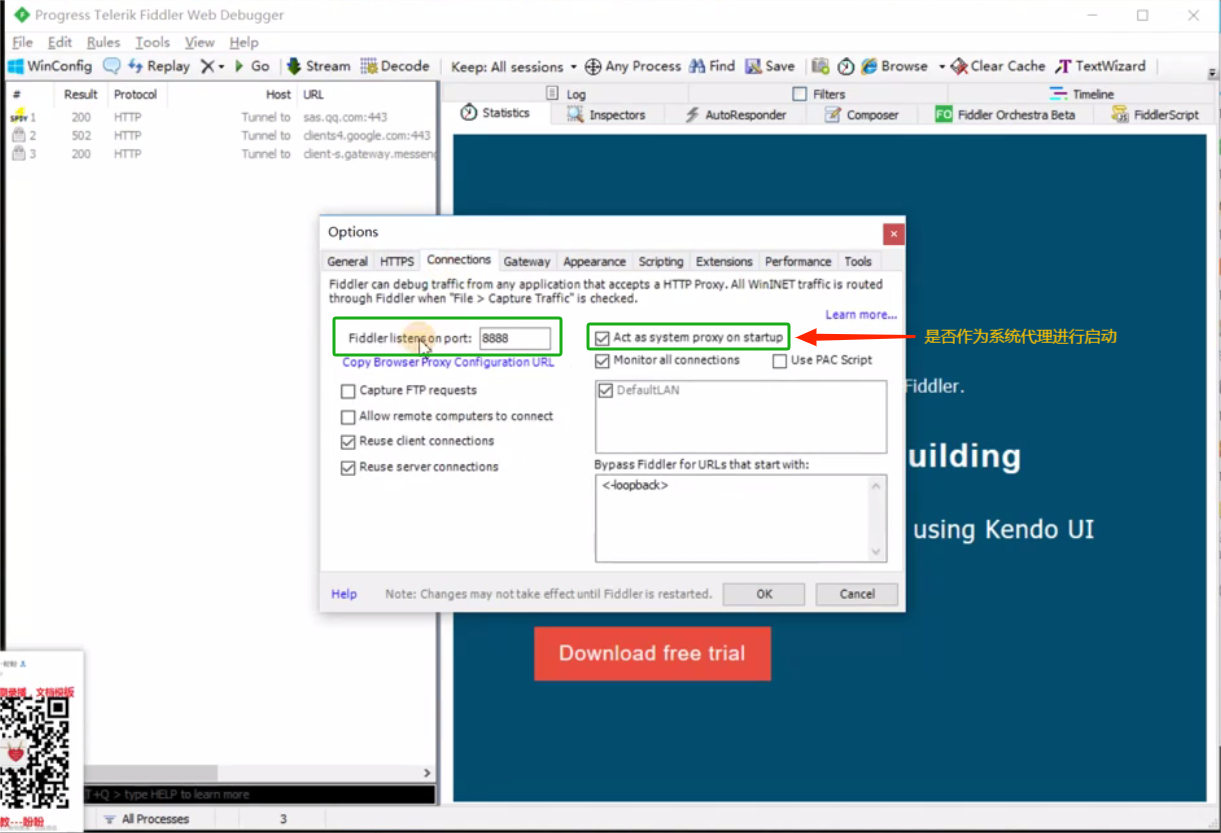Switch to the Filters tab

tap(818, 94)
